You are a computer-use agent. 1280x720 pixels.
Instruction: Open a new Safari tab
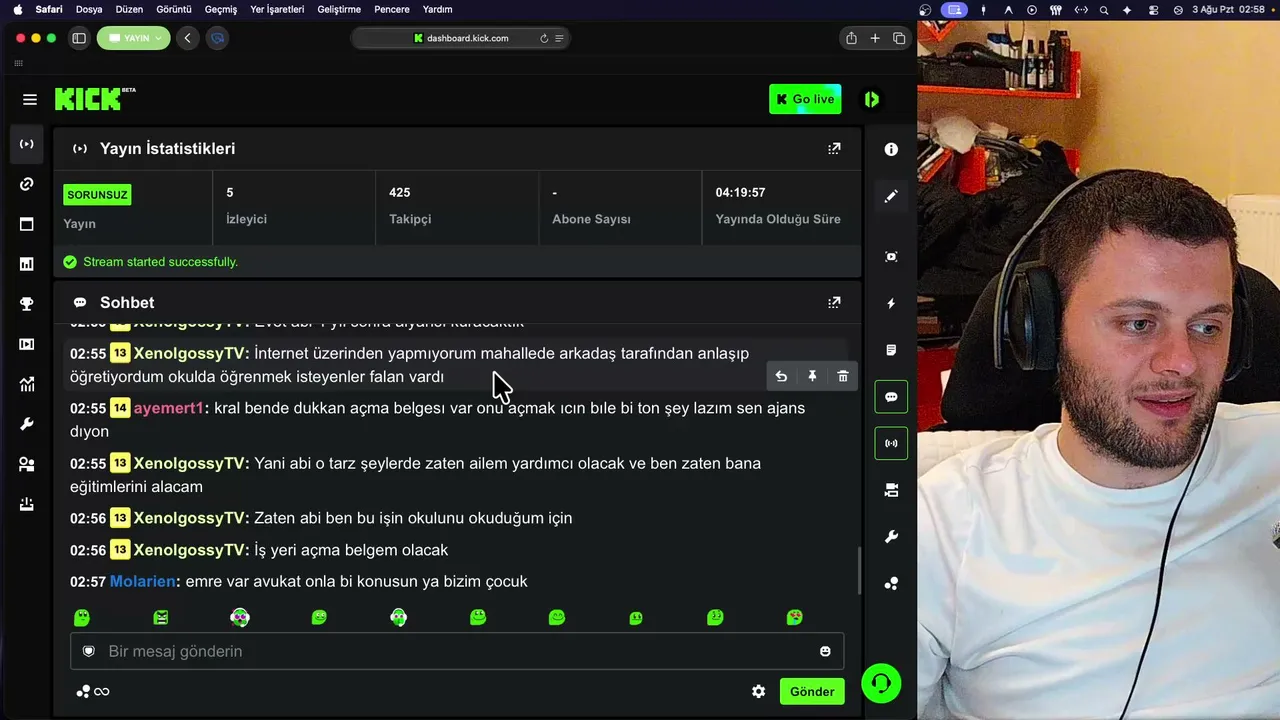pos(875,38)
